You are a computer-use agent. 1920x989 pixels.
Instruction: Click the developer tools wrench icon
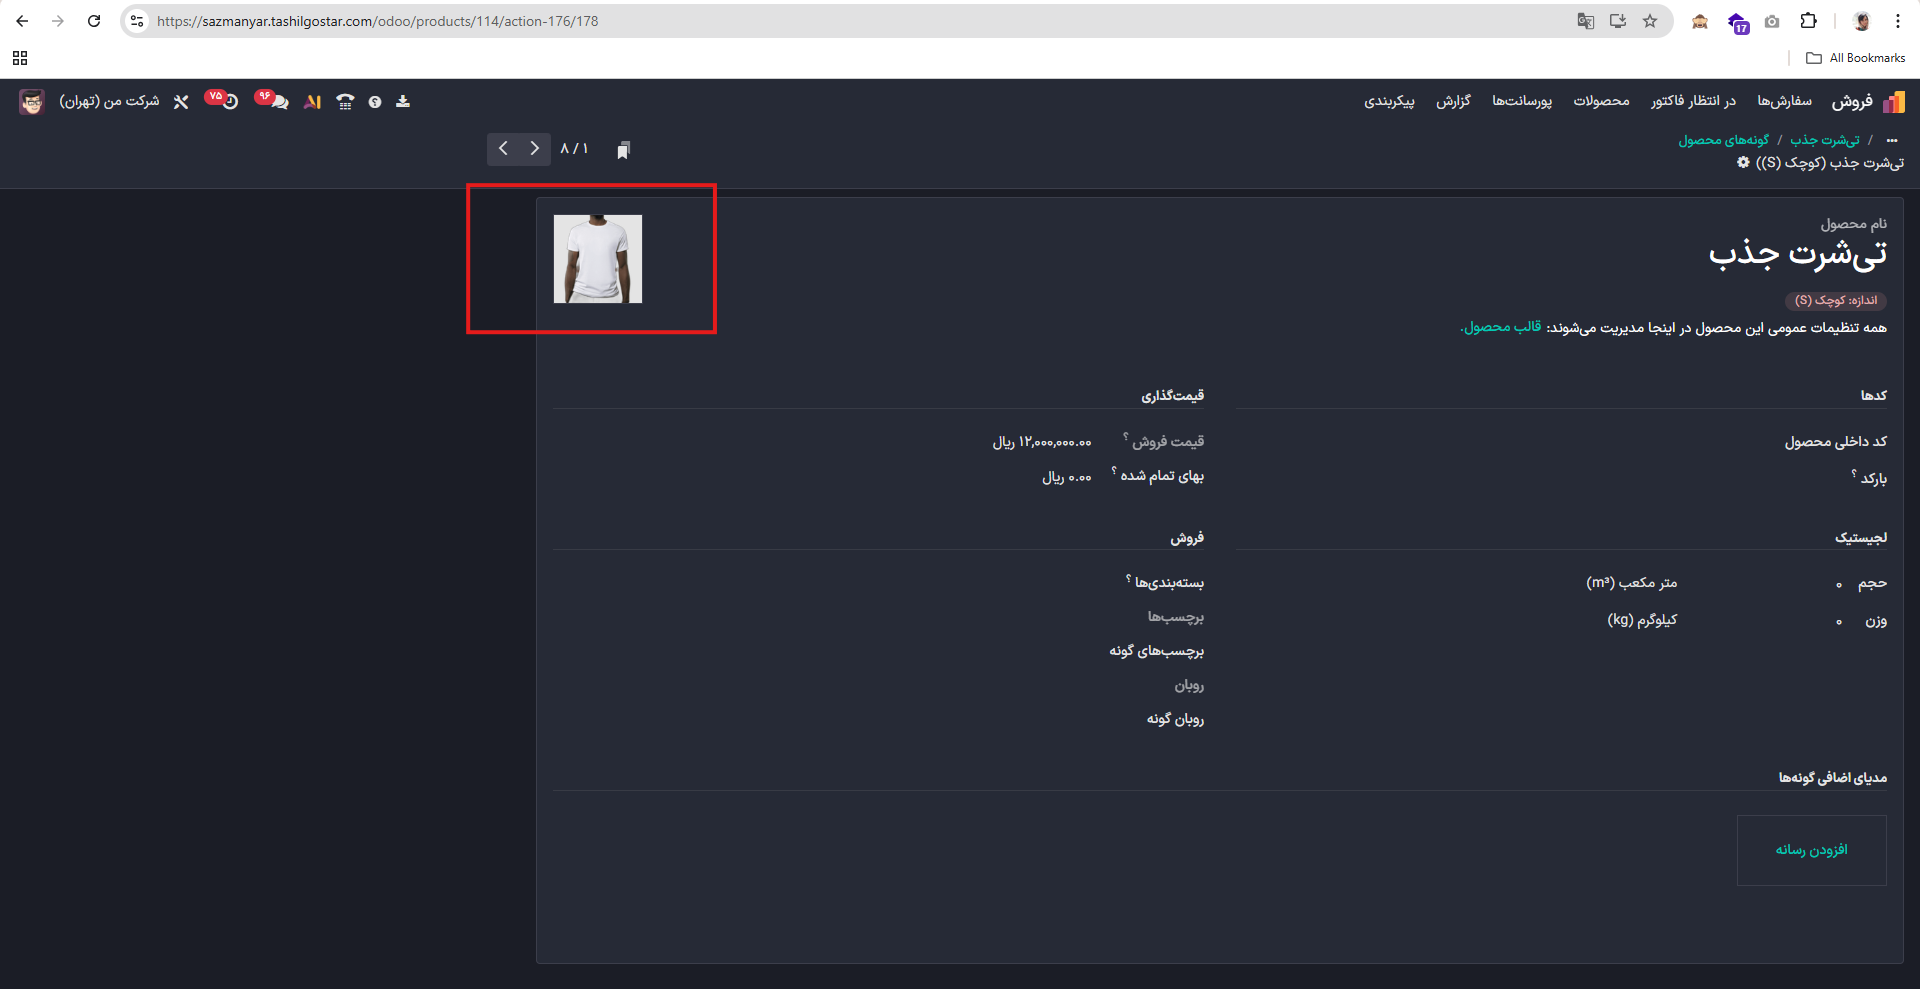[181, 102]
